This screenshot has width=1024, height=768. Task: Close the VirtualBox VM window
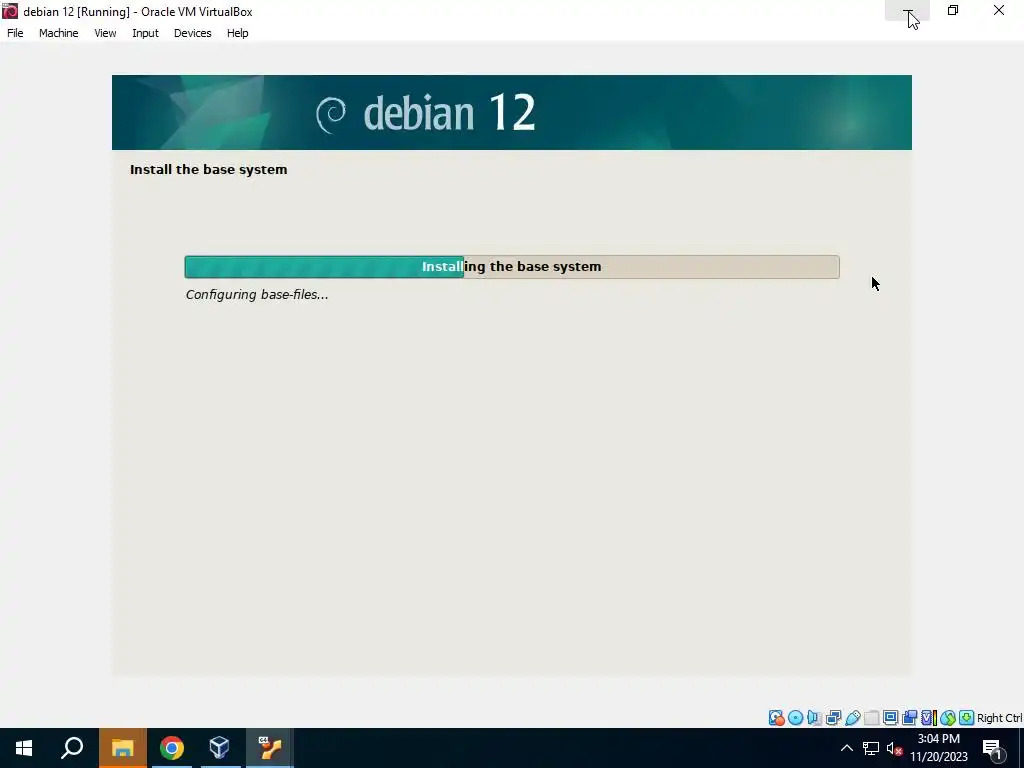pyautogui.click(x=999, y=10)
